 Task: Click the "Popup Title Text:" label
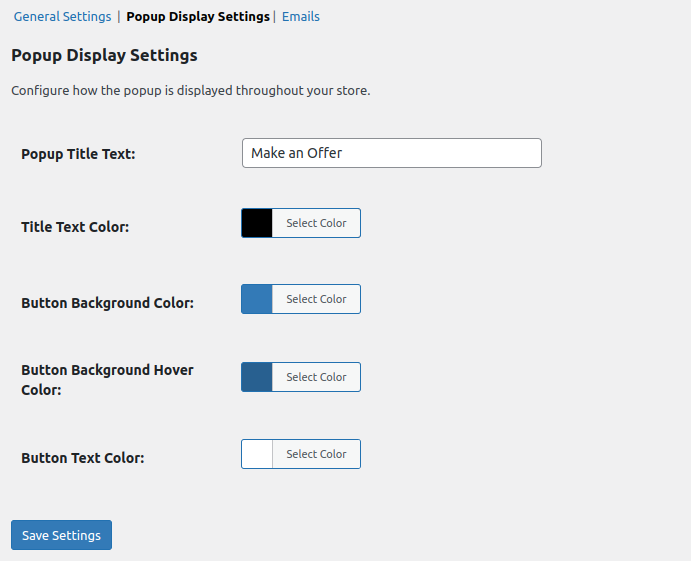point(78,155)
